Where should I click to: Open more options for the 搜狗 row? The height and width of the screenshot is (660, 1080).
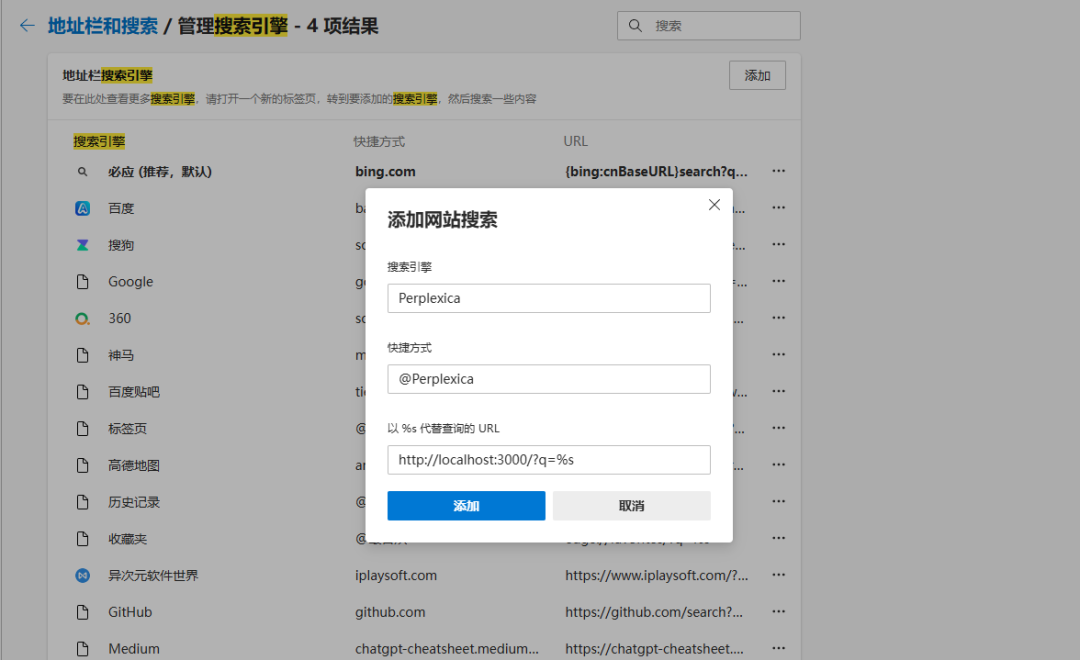pyautogui.click(x=778, y=244)
